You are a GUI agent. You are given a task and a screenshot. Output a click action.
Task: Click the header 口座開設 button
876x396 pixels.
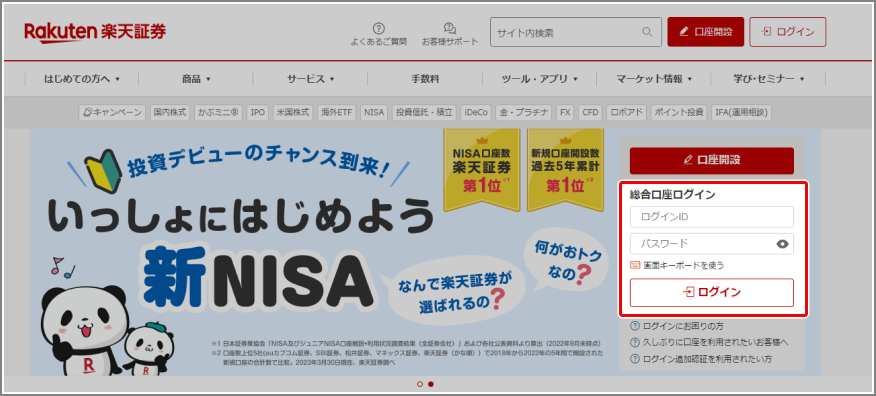click(706, 32)
